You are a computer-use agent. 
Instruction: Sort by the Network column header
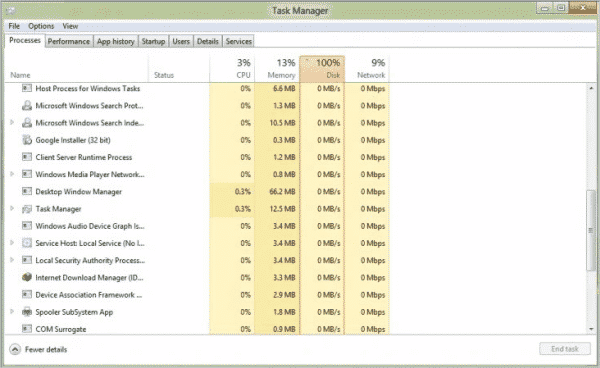coord(367,69)
